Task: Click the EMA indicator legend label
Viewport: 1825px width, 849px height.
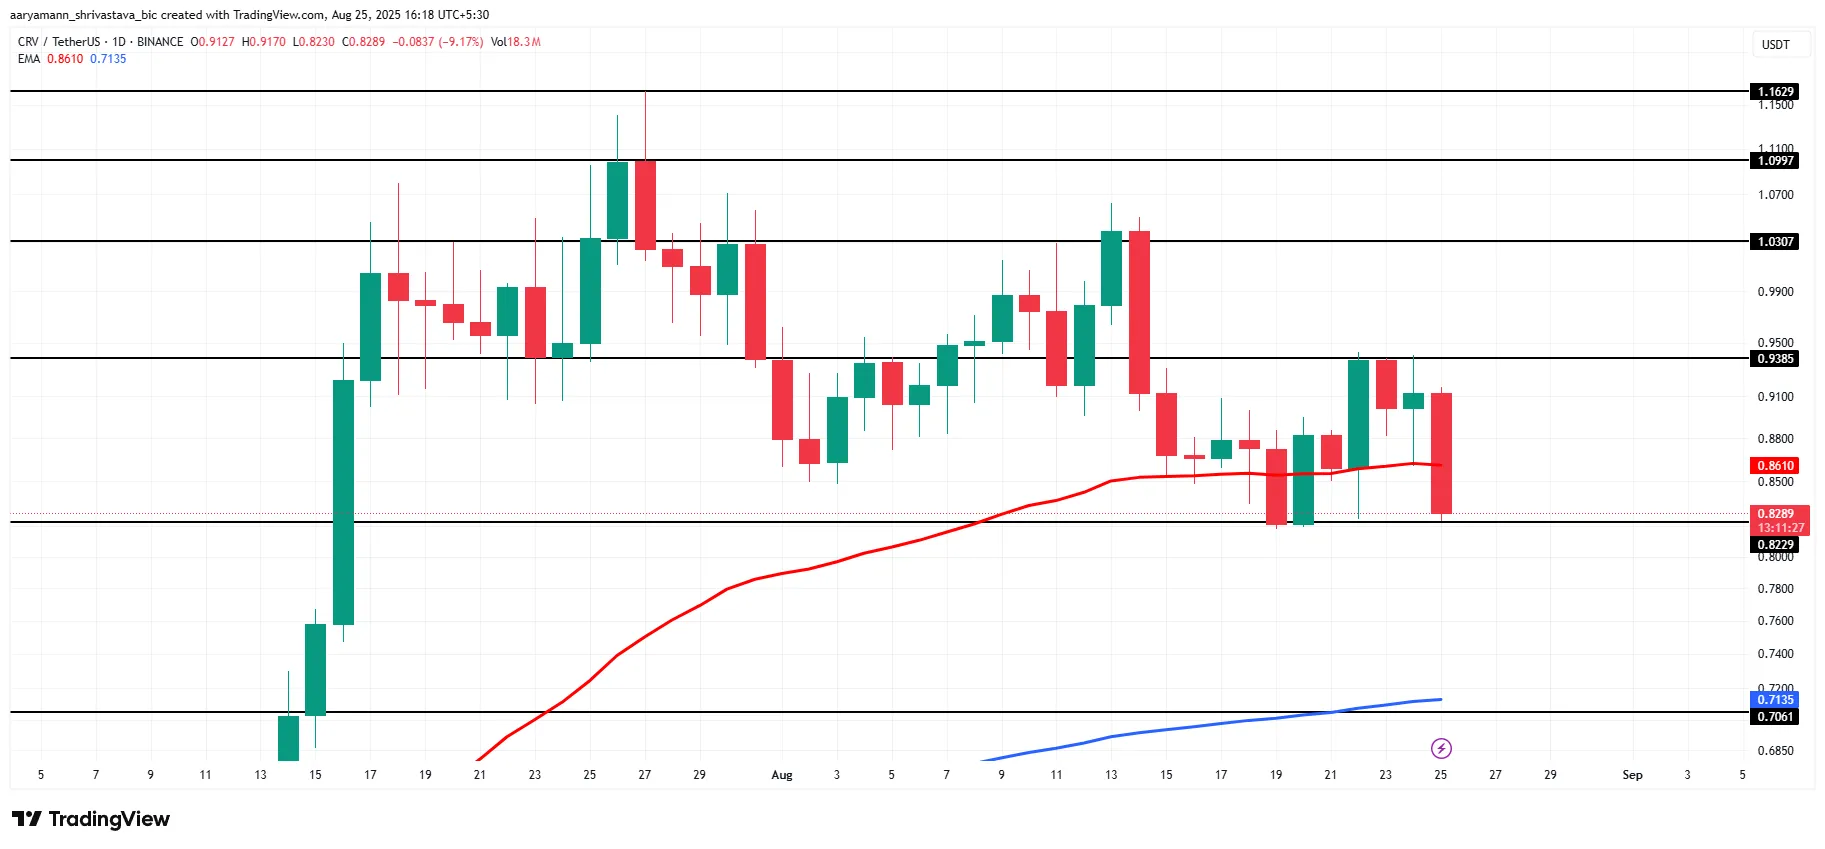Action: [29, 59]
